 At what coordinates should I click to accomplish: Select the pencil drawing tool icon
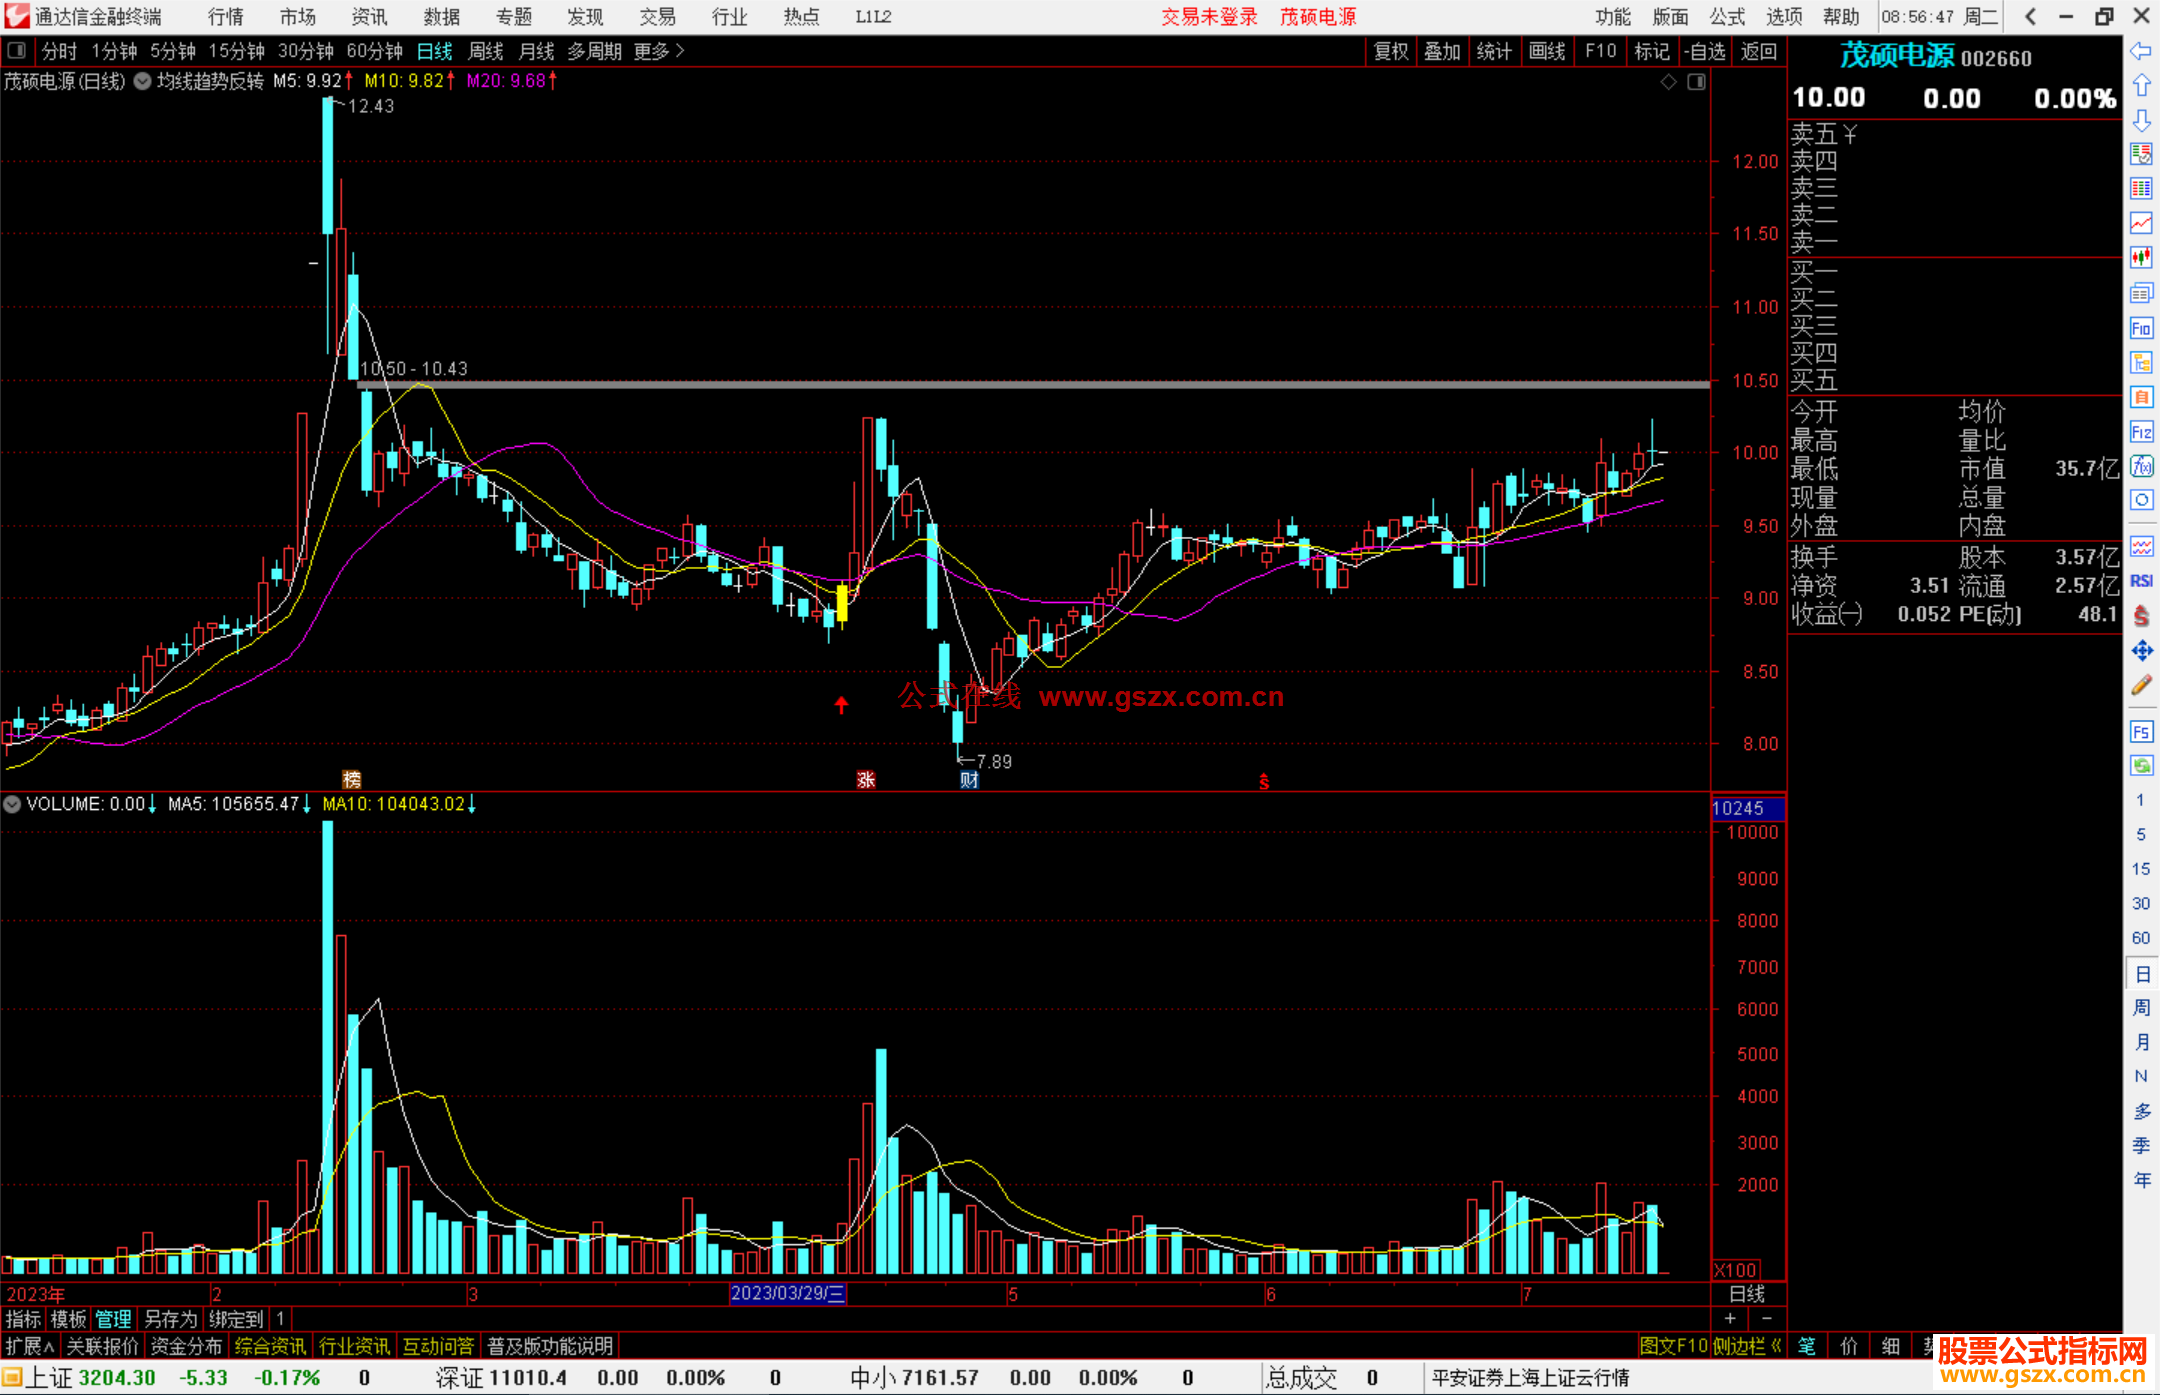pos(2141,686)
